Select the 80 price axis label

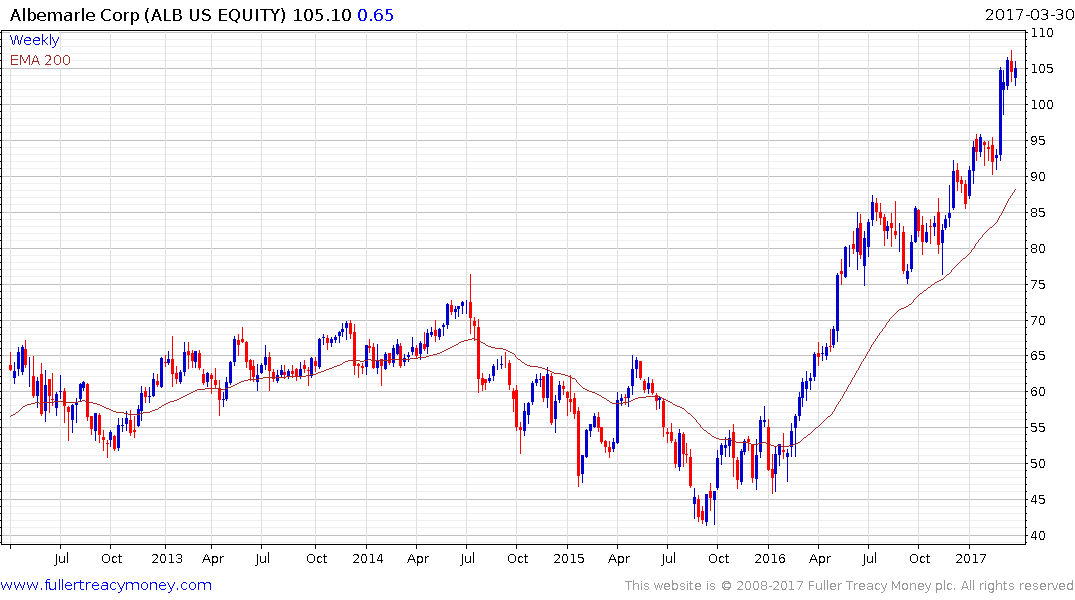(x=1038, y=248)
